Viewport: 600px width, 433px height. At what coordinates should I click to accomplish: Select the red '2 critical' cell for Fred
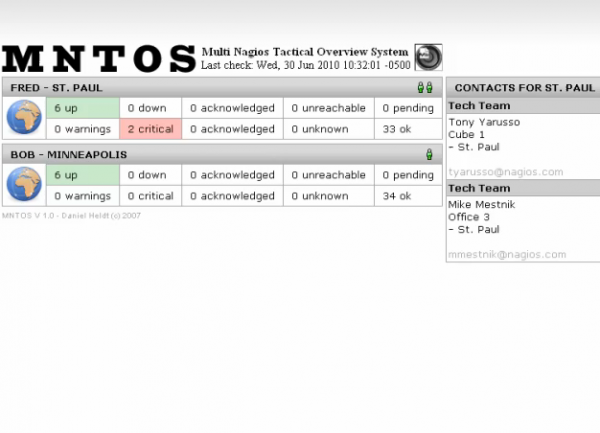150,129
